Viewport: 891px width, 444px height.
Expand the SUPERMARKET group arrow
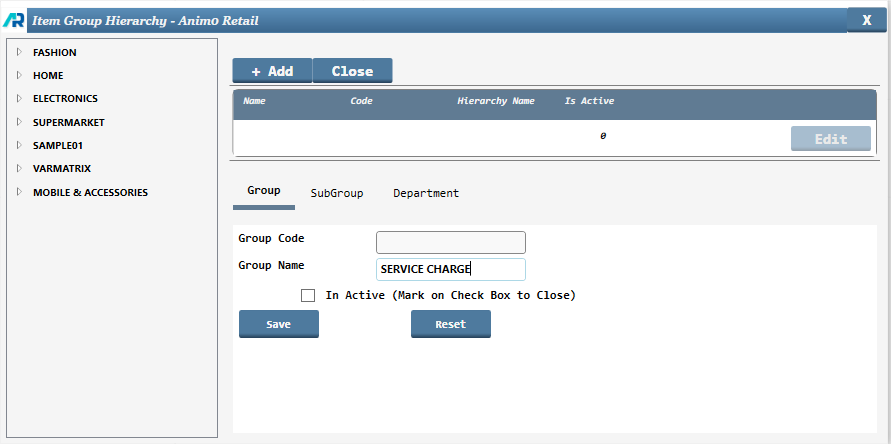point(19,122)
